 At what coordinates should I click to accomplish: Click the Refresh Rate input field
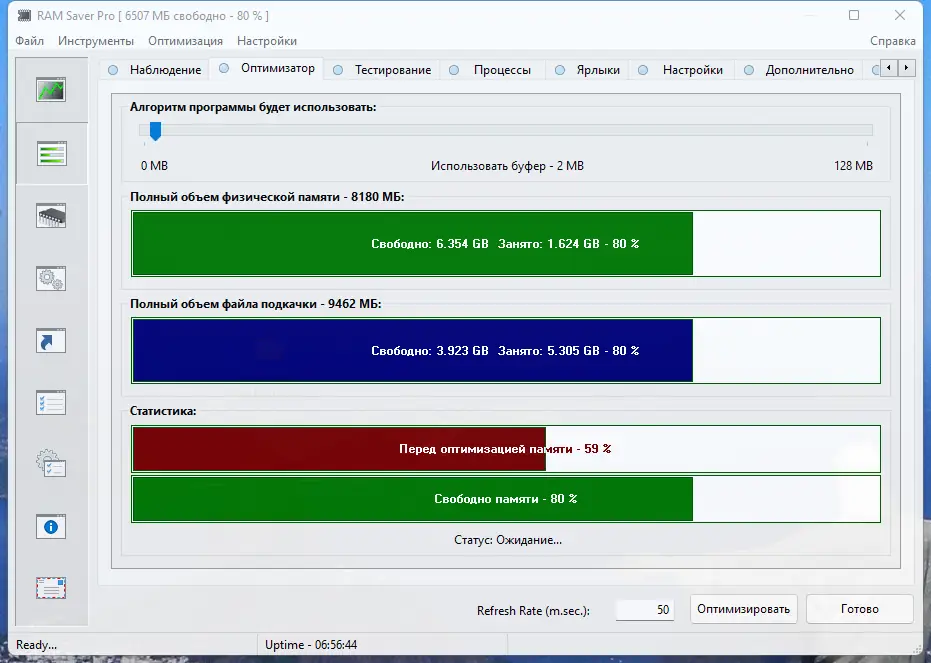pos(645,610)
